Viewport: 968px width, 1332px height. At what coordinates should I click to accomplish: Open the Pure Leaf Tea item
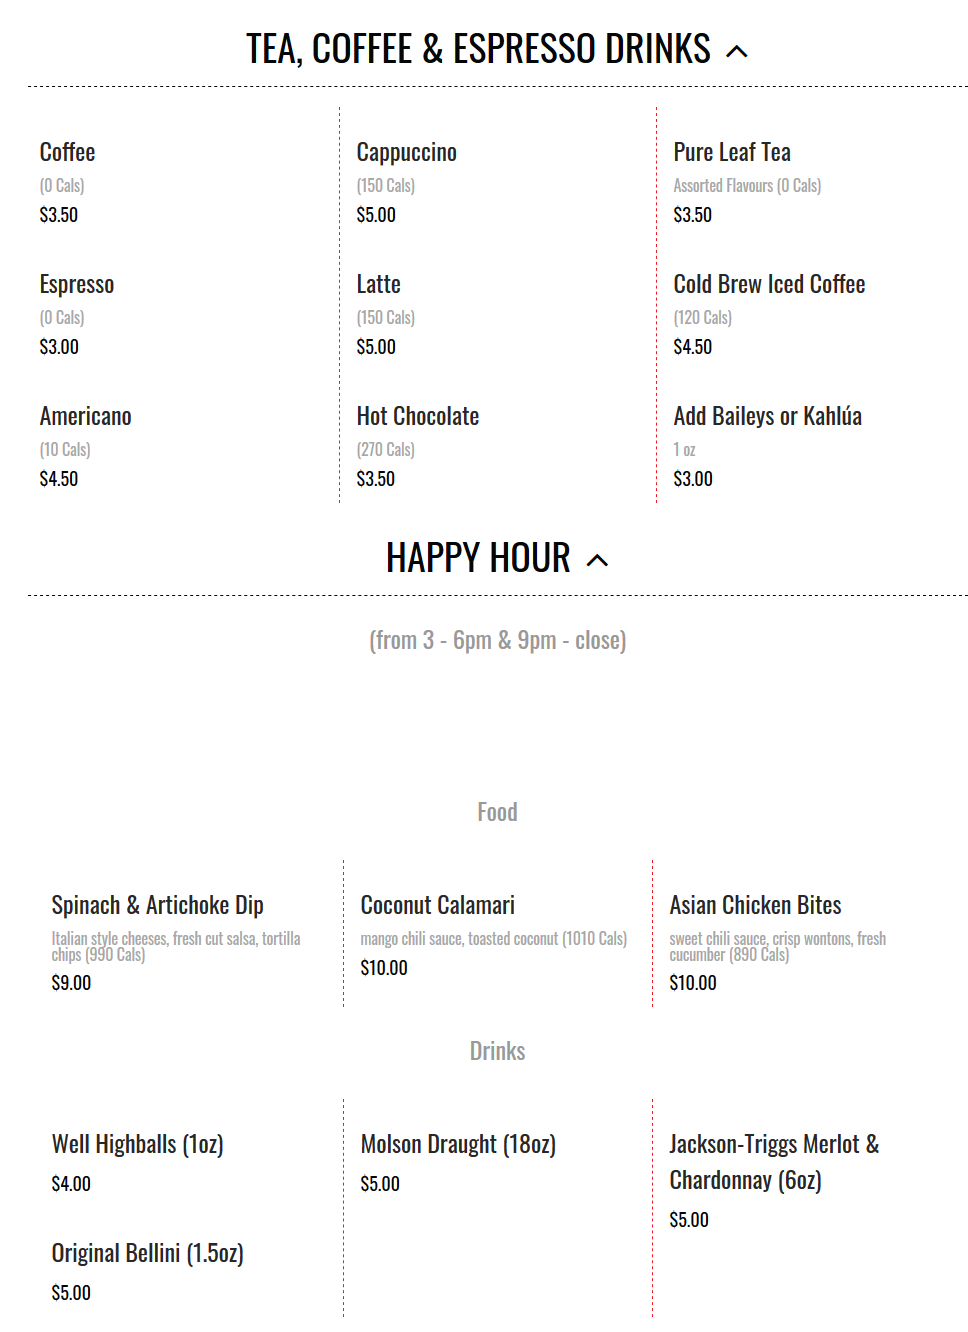(x=732, y=152)
